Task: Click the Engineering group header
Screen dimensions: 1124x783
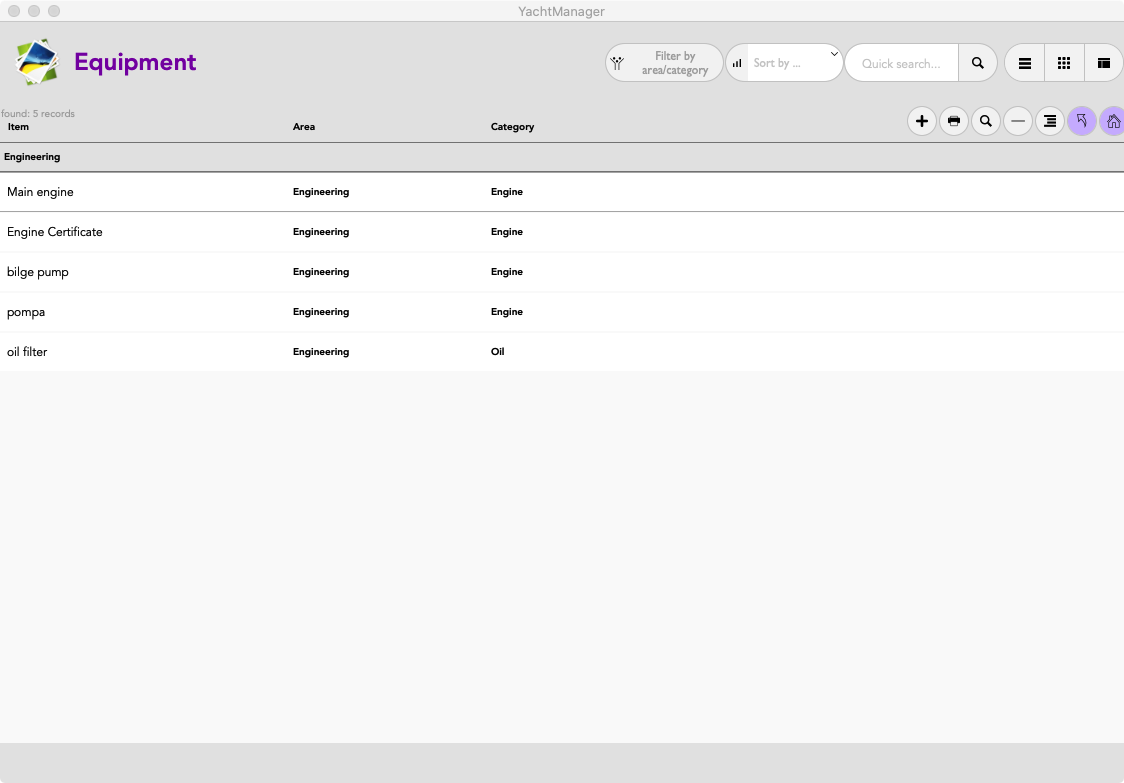Action: tap(32, 157)
